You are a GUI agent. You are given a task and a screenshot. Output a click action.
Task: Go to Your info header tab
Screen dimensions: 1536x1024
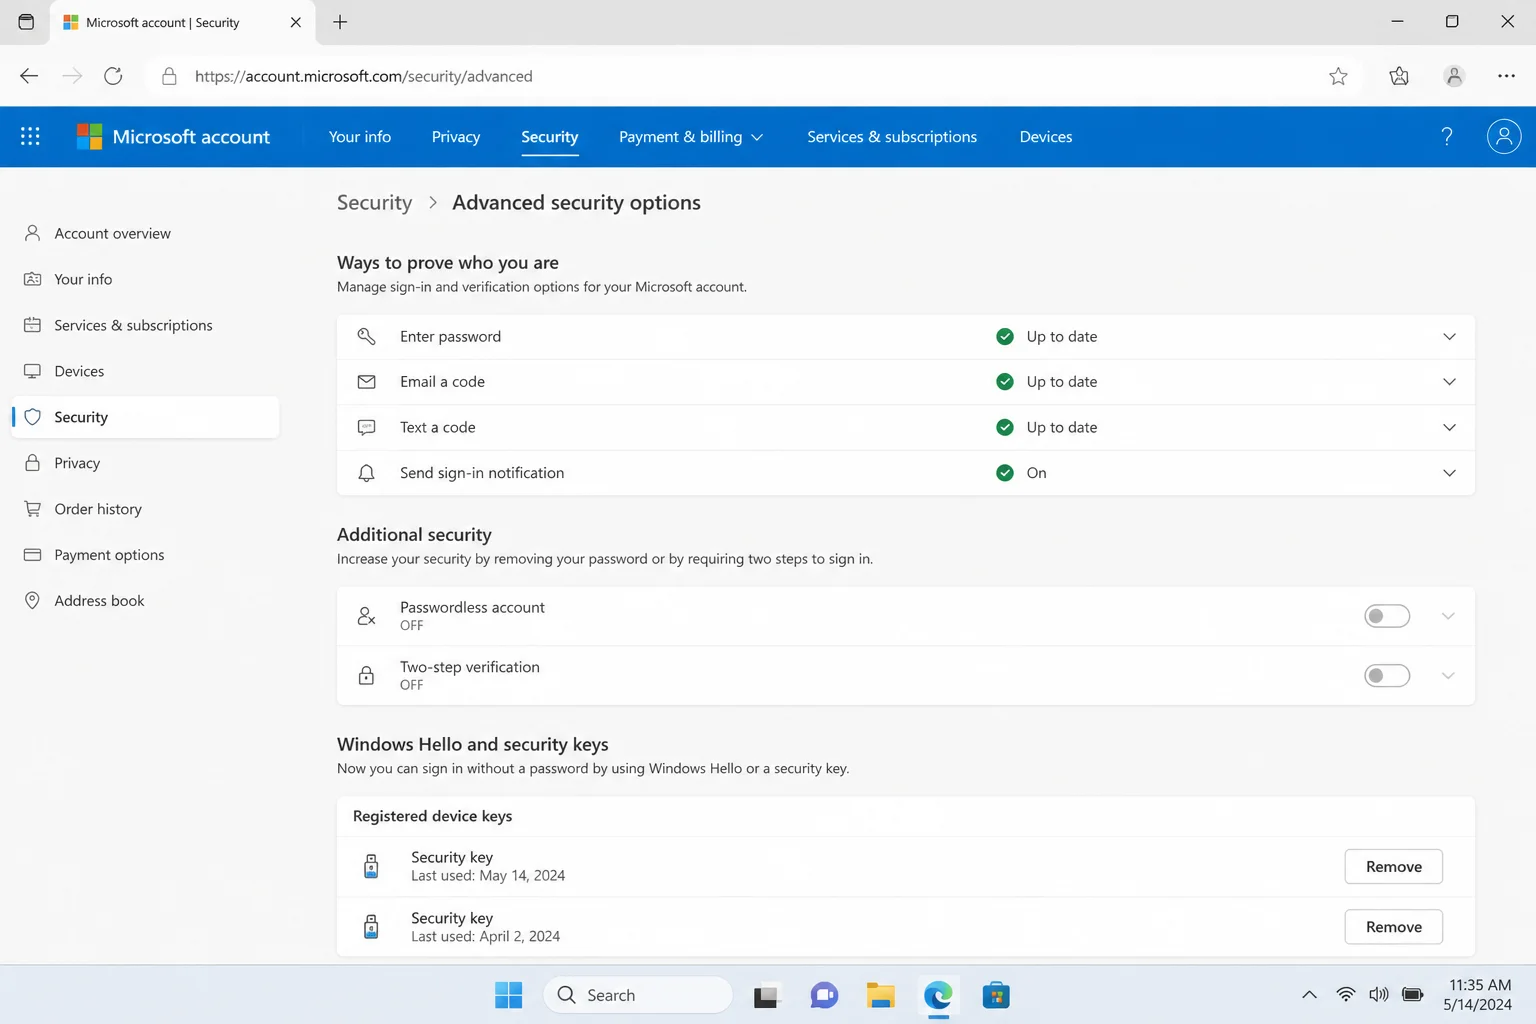click(360, 137)
